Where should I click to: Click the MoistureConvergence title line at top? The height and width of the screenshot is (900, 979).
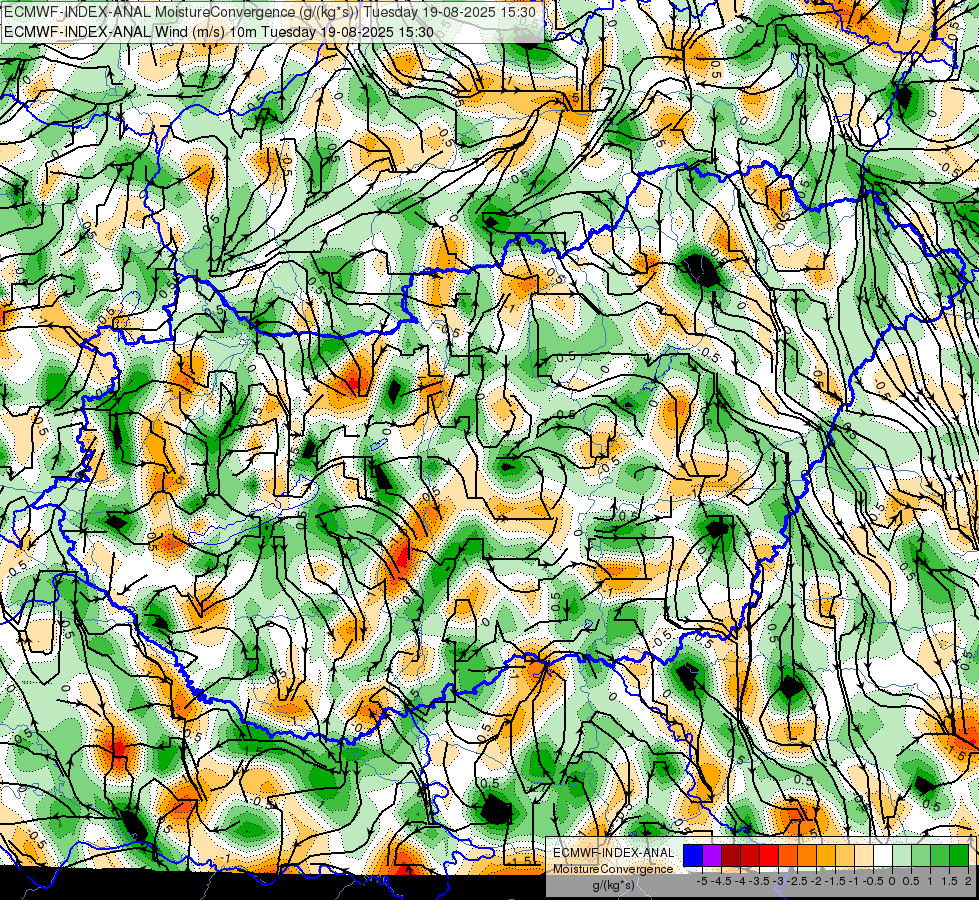click(x=270, y=12)
